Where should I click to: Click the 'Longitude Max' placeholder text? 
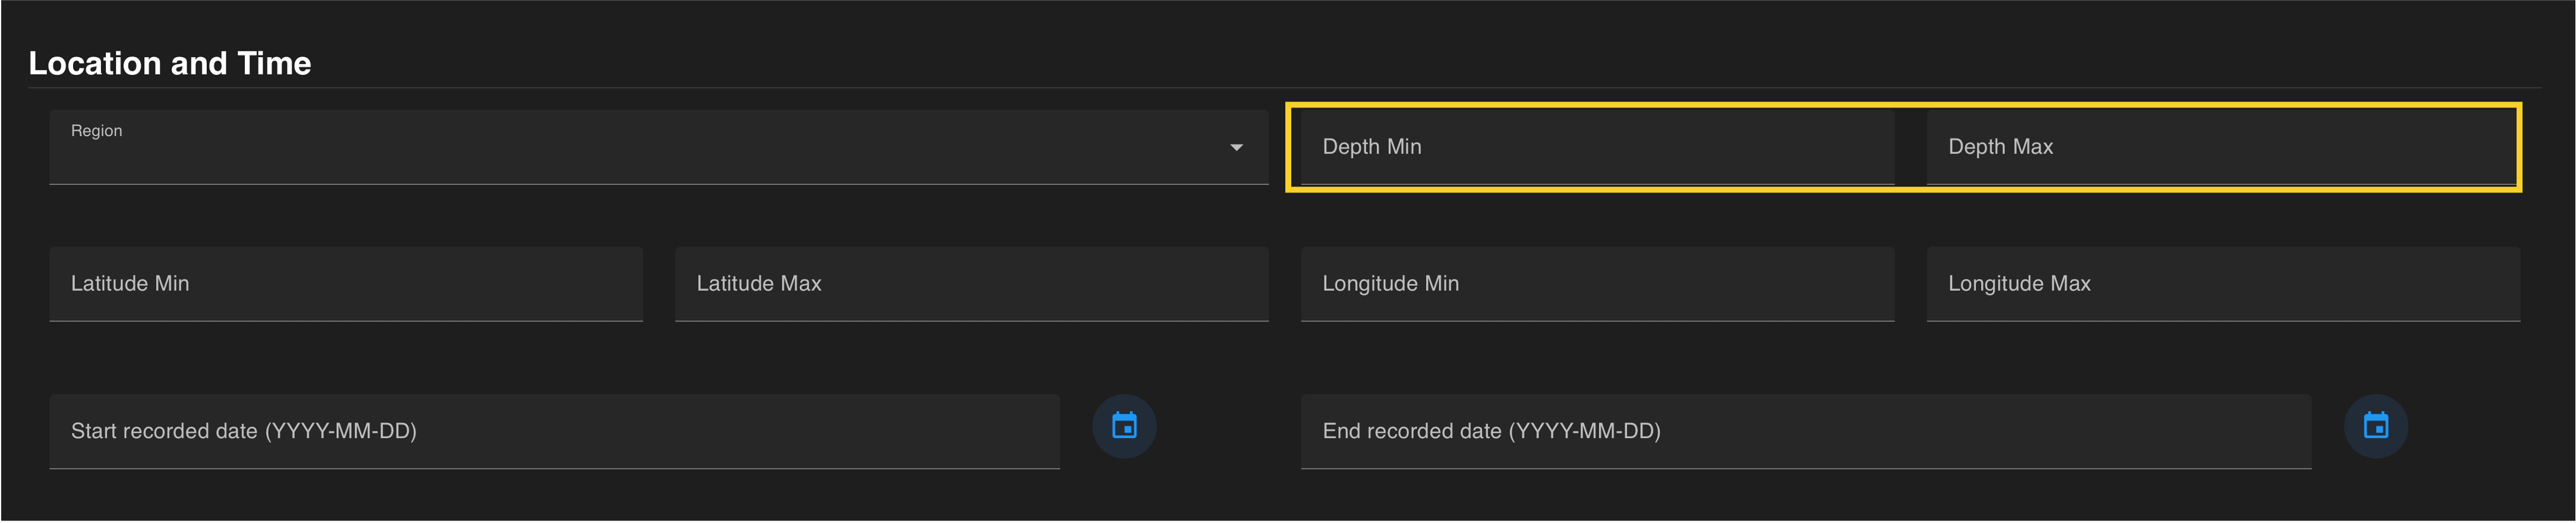[2019, 284]
